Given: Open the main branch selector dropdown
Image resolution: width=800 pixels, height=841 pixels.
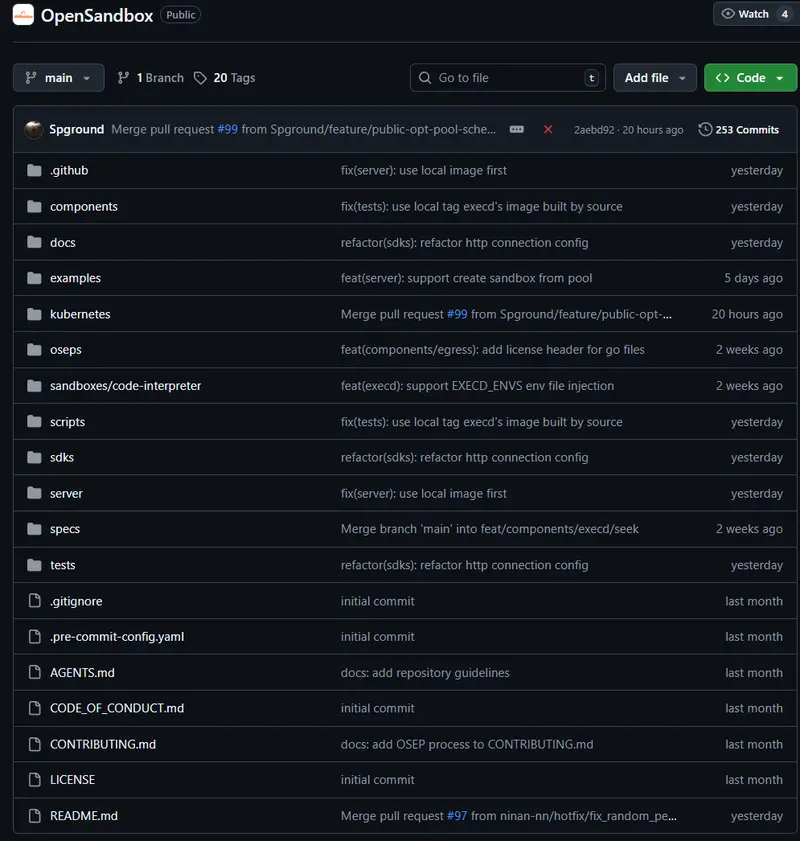Looking at the screenshot, I should pyautogui.click(x=58, y=77).
